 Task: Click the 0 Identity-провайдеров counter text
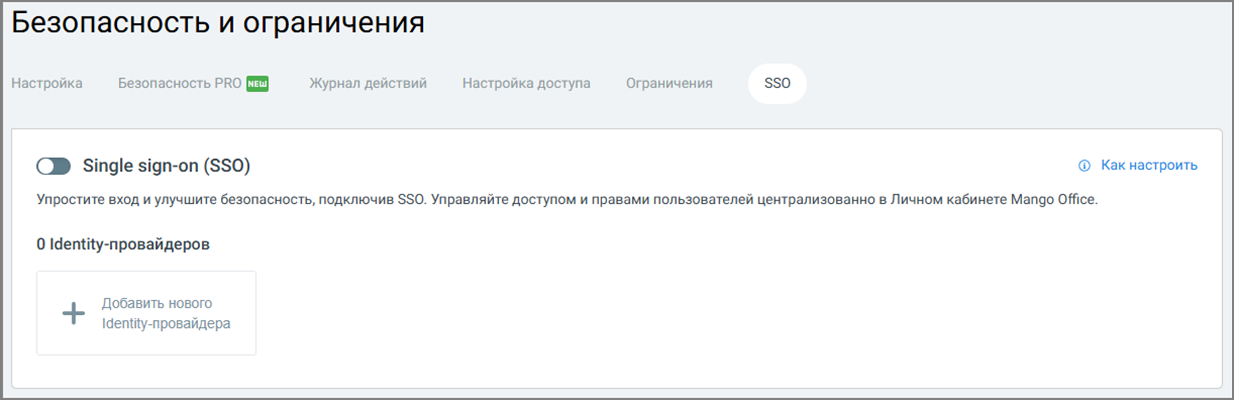click(x=123, y=244)
